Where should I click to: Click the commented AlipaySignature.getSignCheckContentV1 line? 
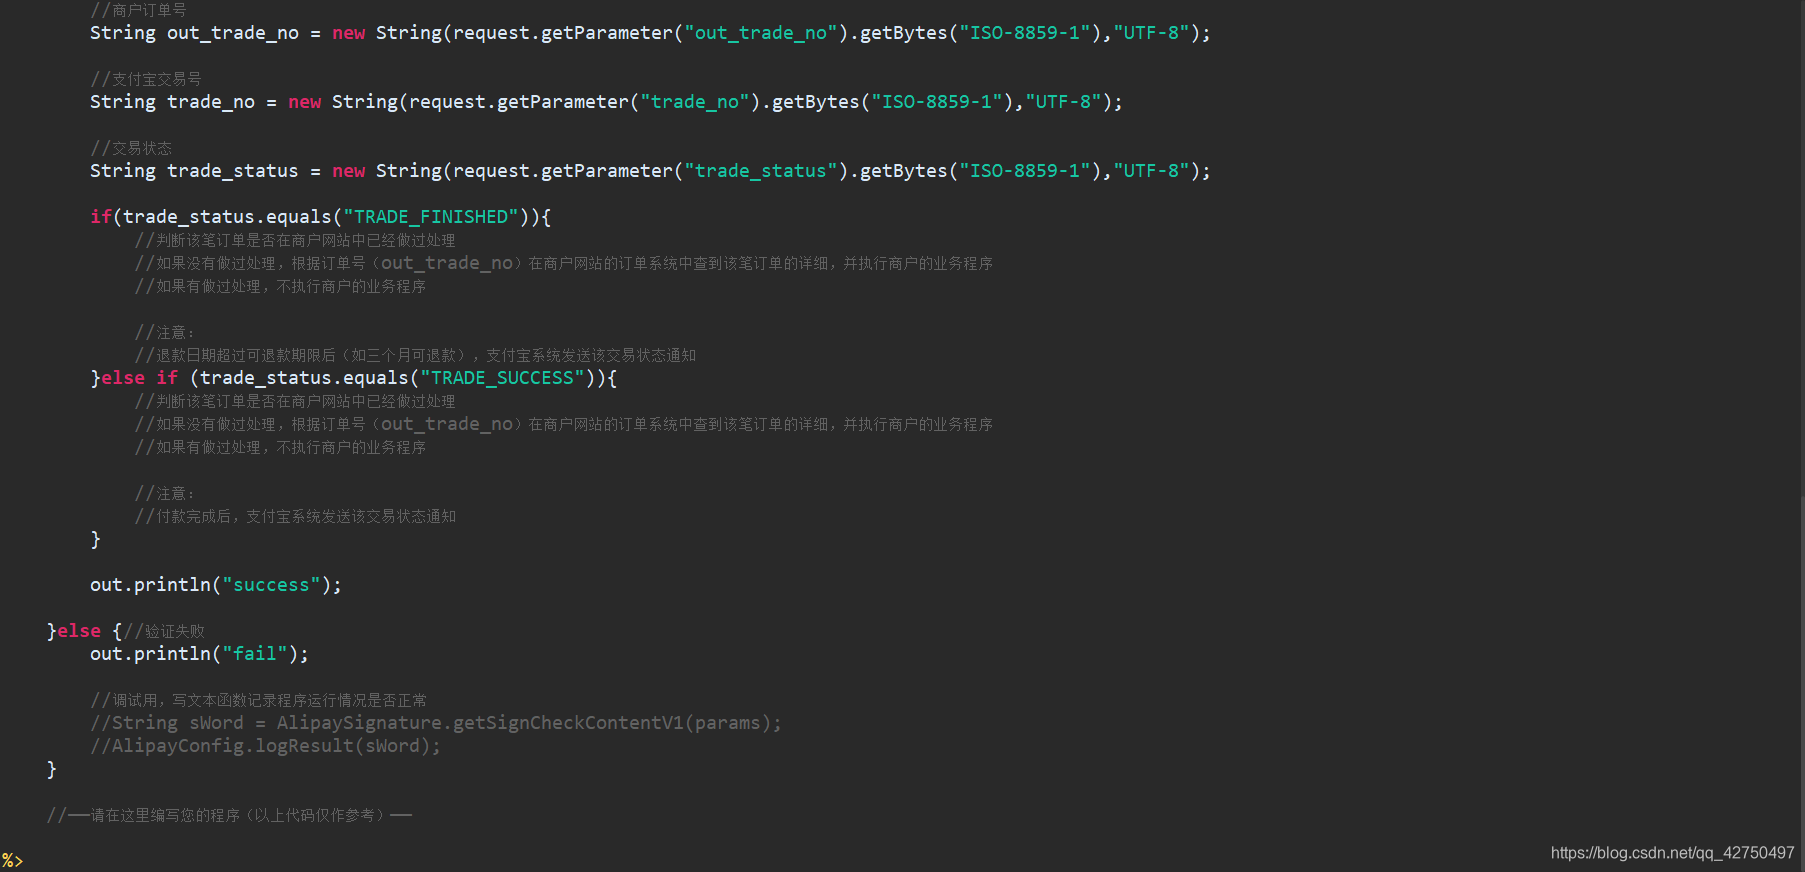pos(436,723)
